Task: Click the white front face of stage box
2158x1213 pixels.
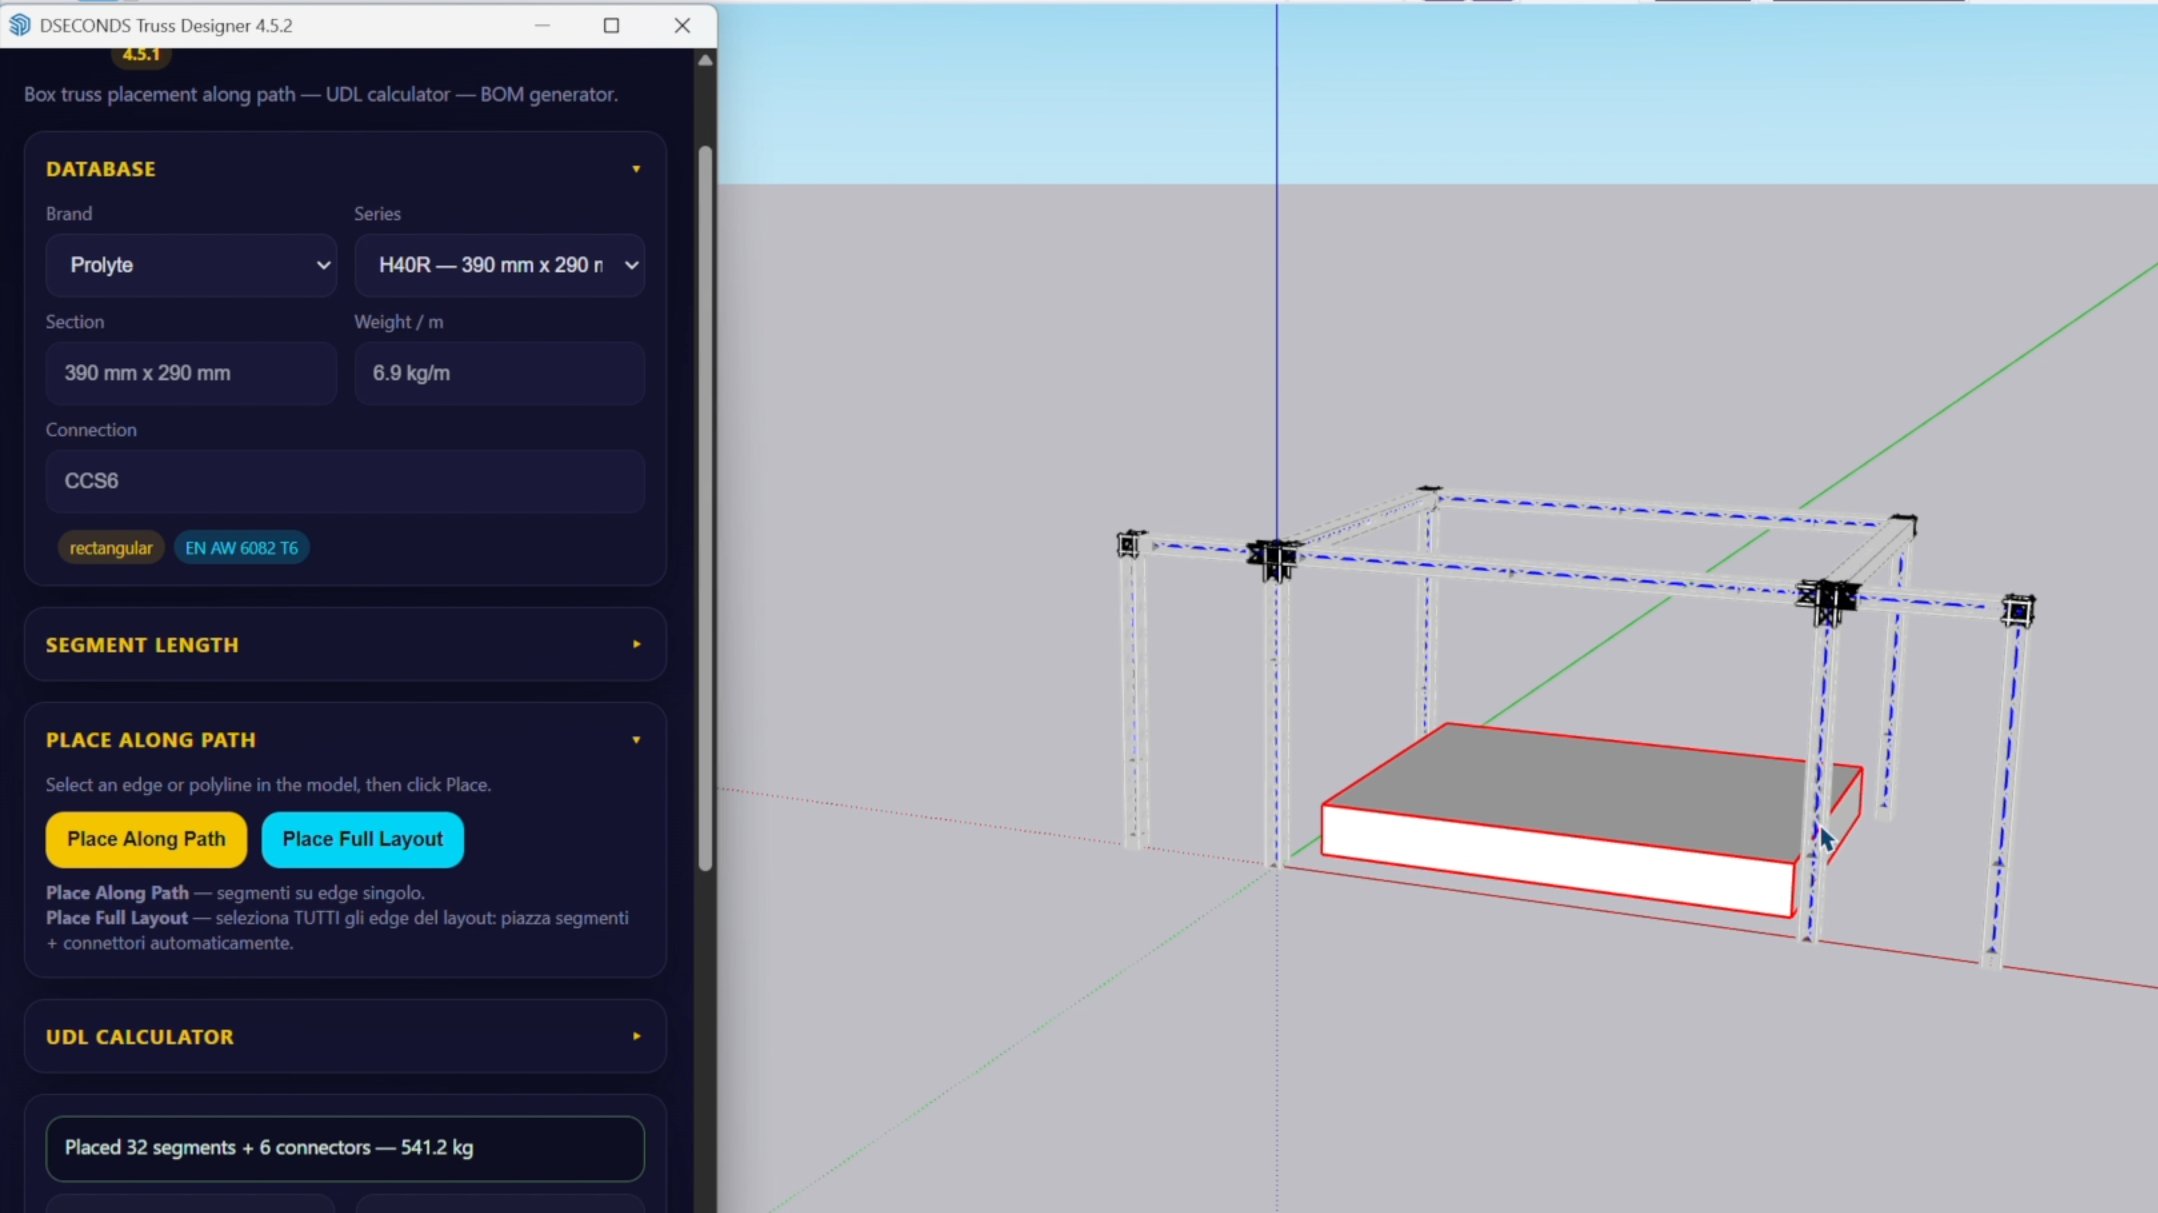Action: [1557, 861]
